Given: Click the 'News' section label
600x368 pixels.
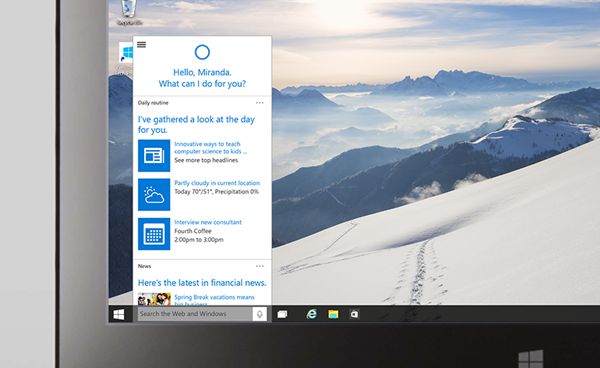Looking at the screenshot, I should pos(144,266).
